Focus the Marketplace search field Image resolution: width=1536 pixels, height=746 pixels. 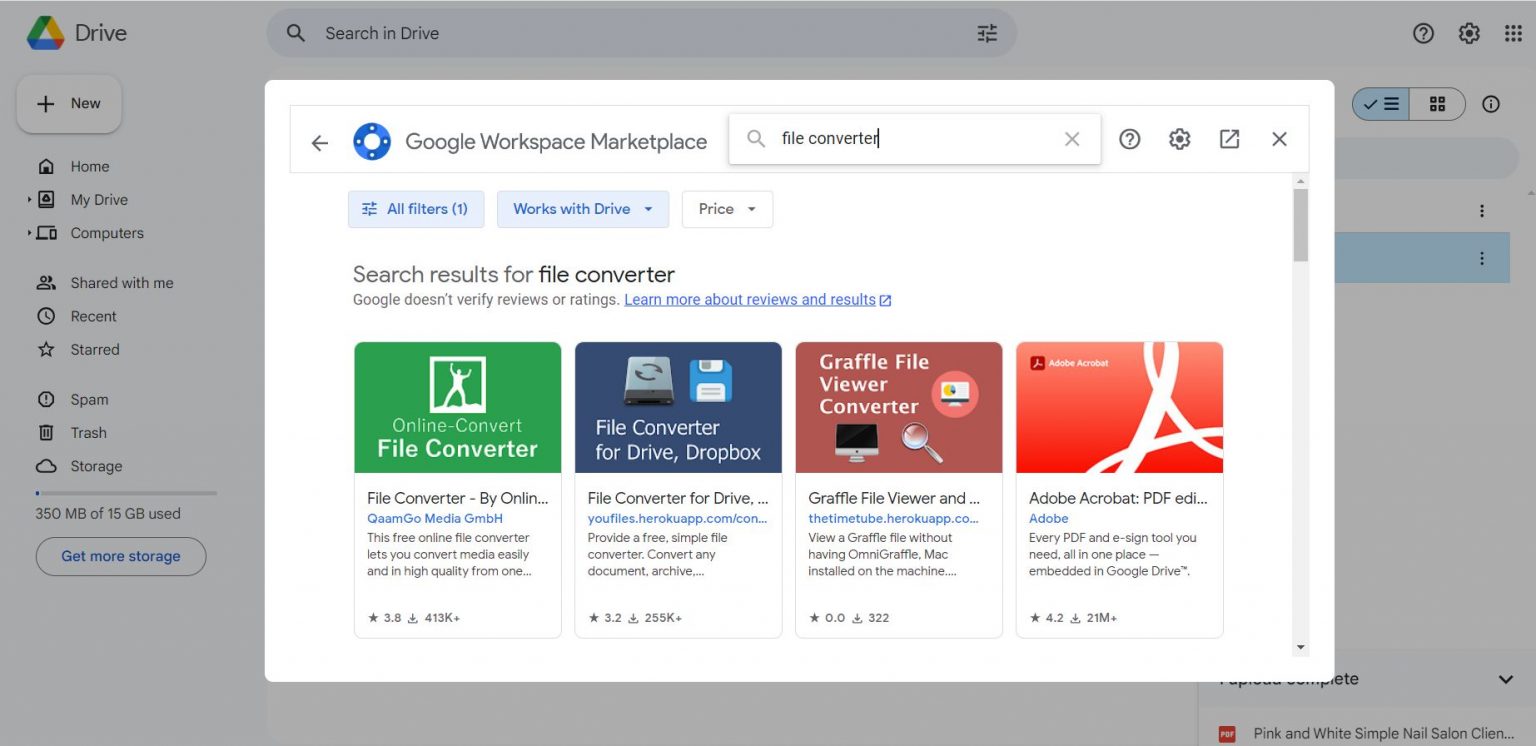[914, 139]
